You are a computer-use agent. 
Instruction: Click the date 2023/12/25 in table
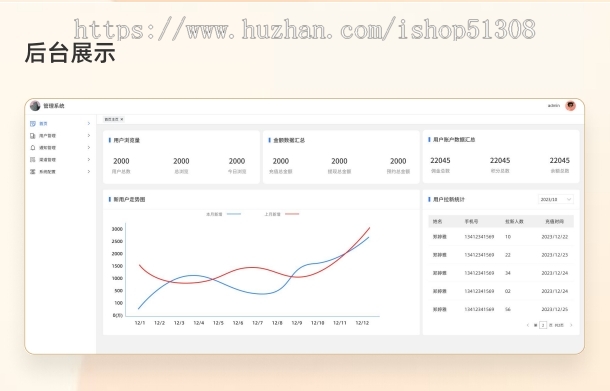pyautogui.click(x=554, y=309)
